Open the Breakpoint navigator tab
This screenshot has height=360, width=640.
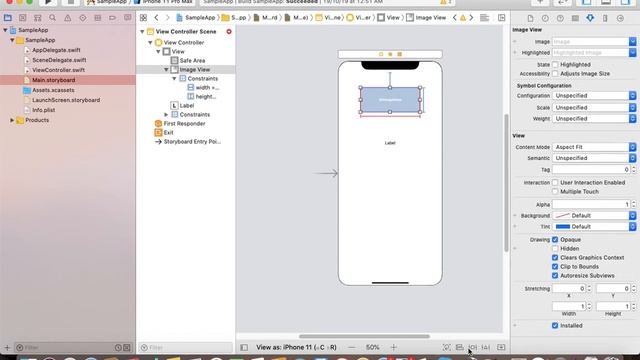coord(112,18)
